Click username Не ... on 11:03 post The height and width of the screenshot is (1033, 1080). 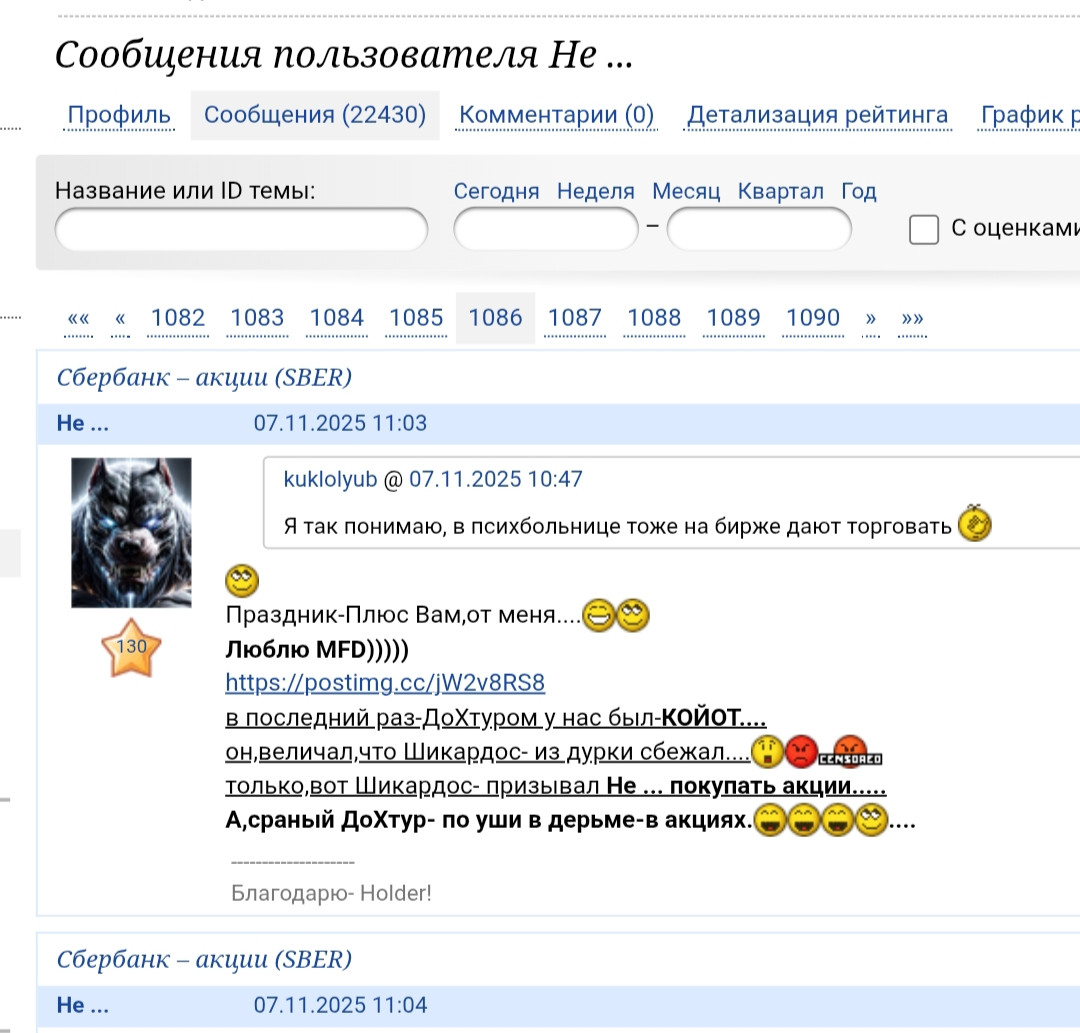point(83,423)
